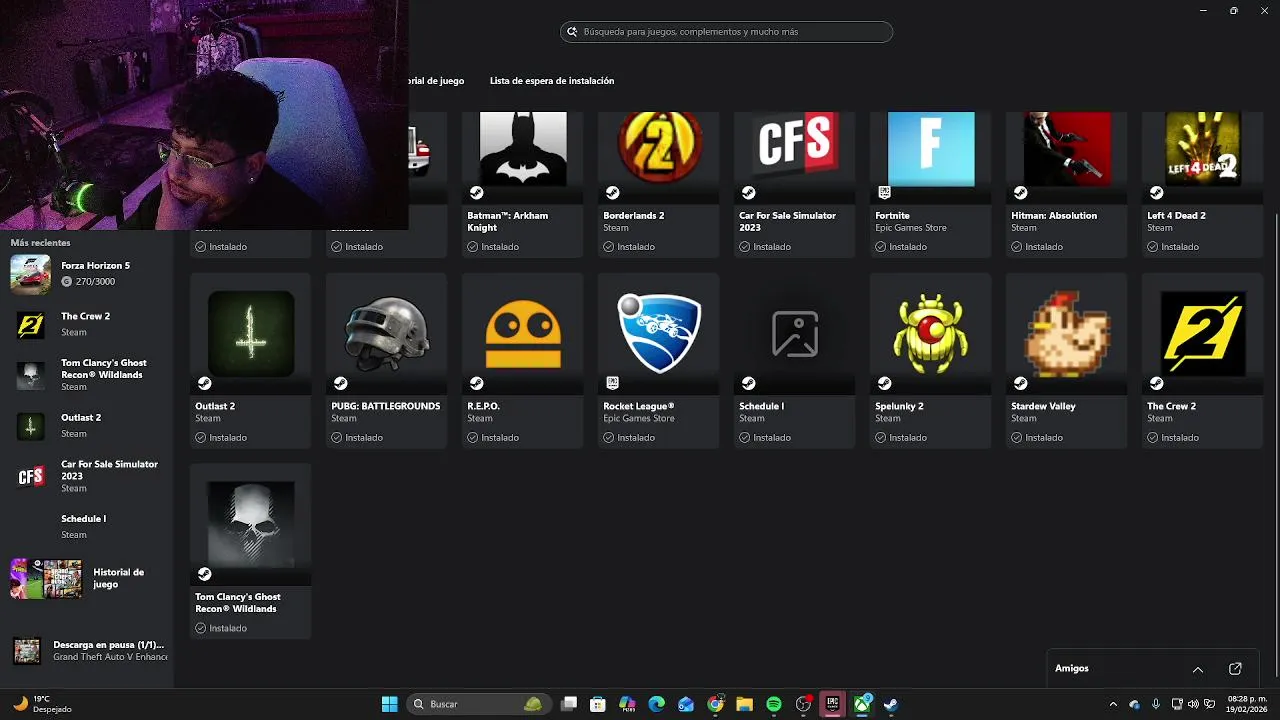Open the Borderlands 2 game tile

pyautogui.click(x=658, y=184)
